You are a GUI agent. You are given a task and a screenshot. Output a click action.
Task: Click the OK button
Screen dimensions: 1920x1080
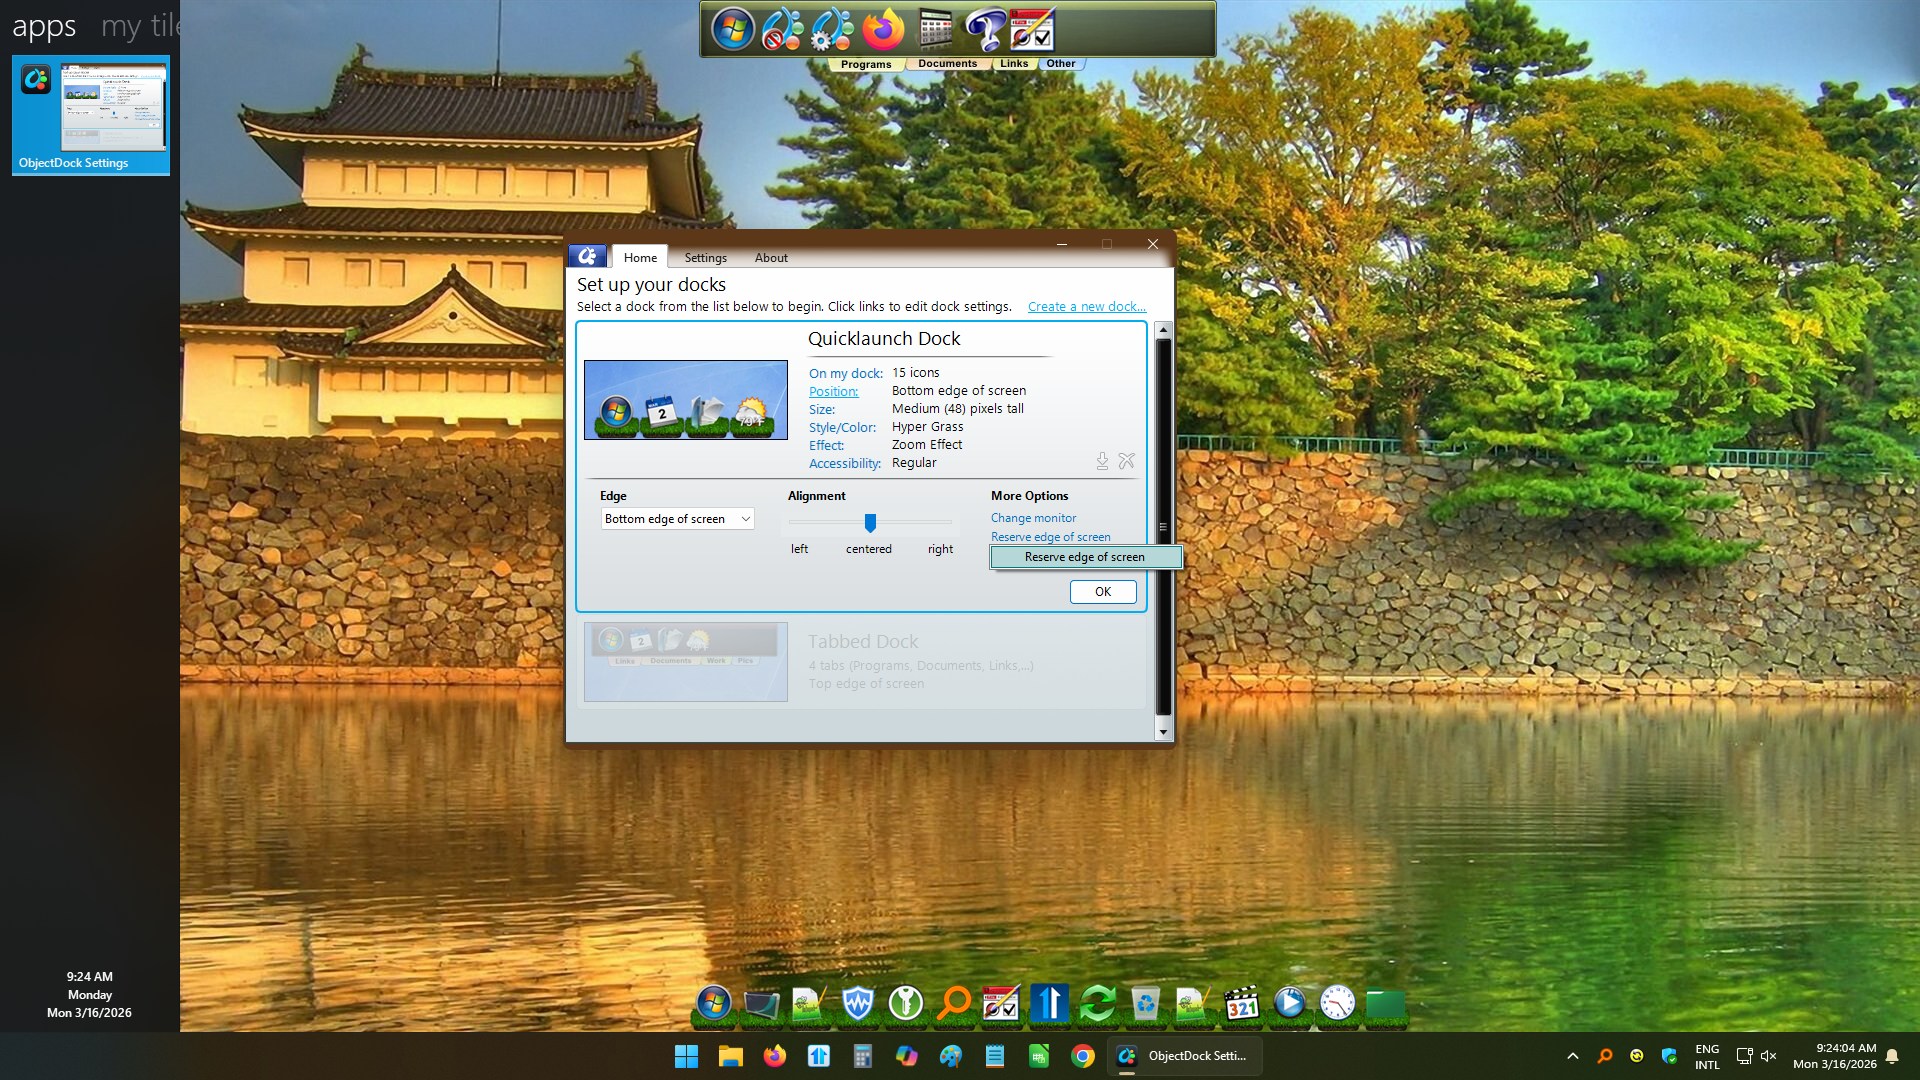1102,592
